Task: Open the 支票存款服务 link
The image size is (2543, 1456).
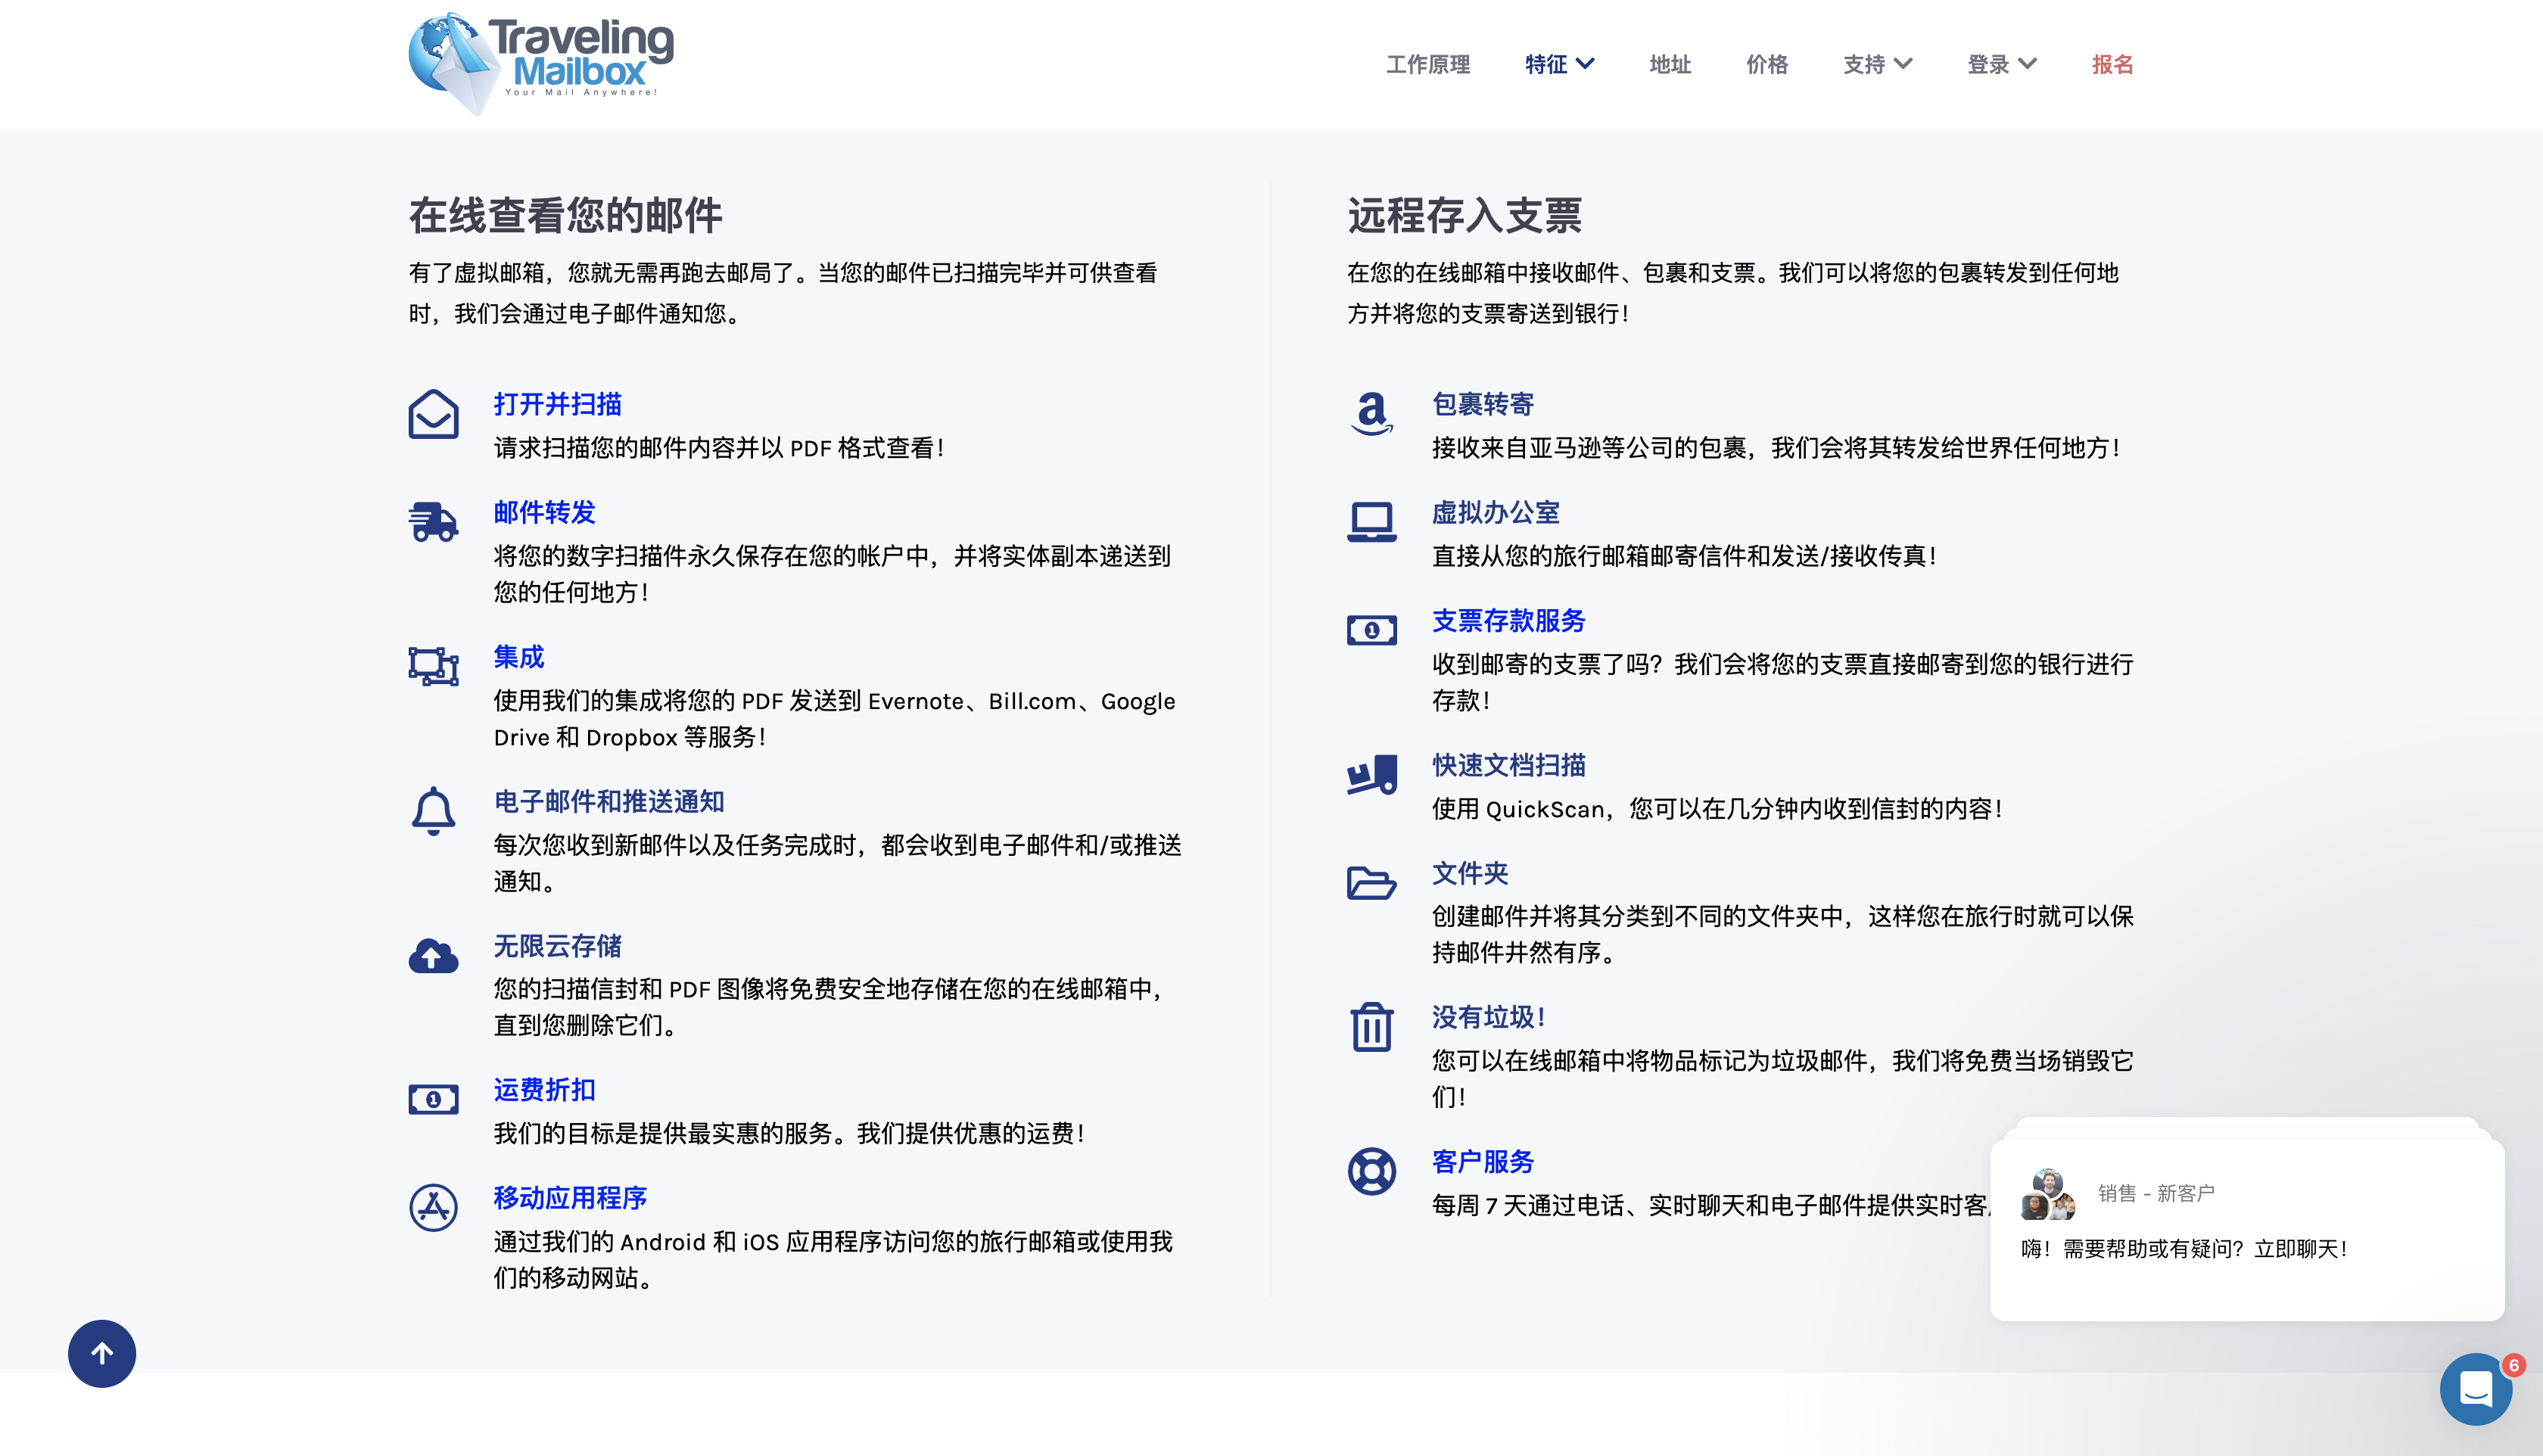Action: (1508, 620)
